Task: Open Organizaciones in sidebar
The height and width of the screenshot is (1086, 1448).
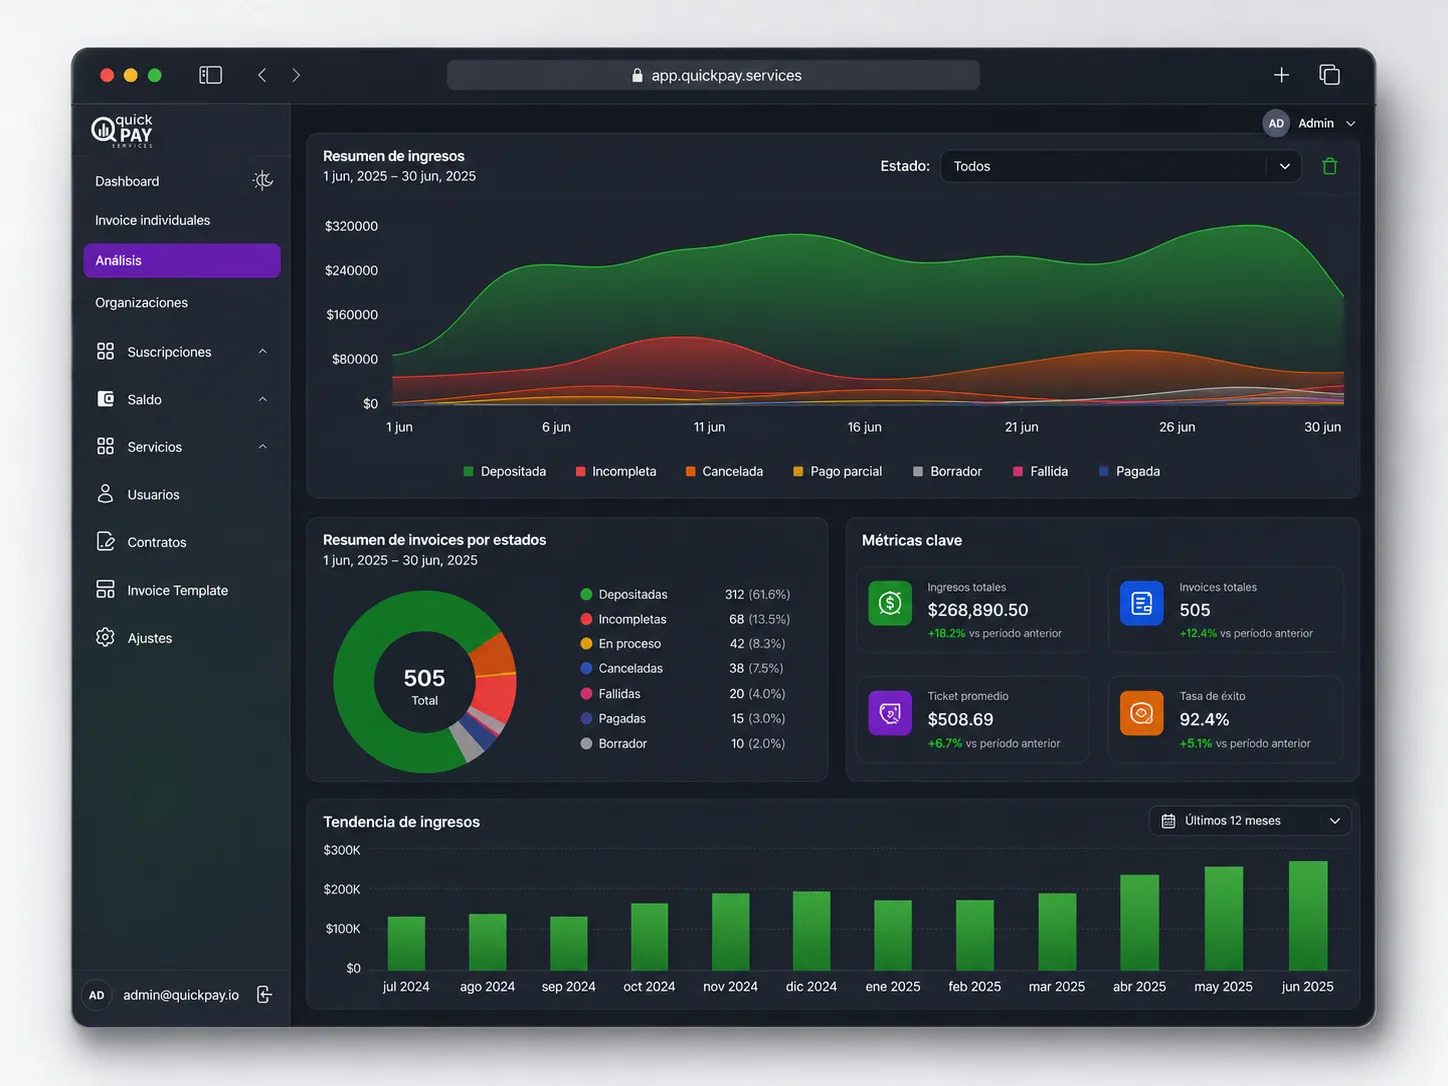Action: (141, 302)
